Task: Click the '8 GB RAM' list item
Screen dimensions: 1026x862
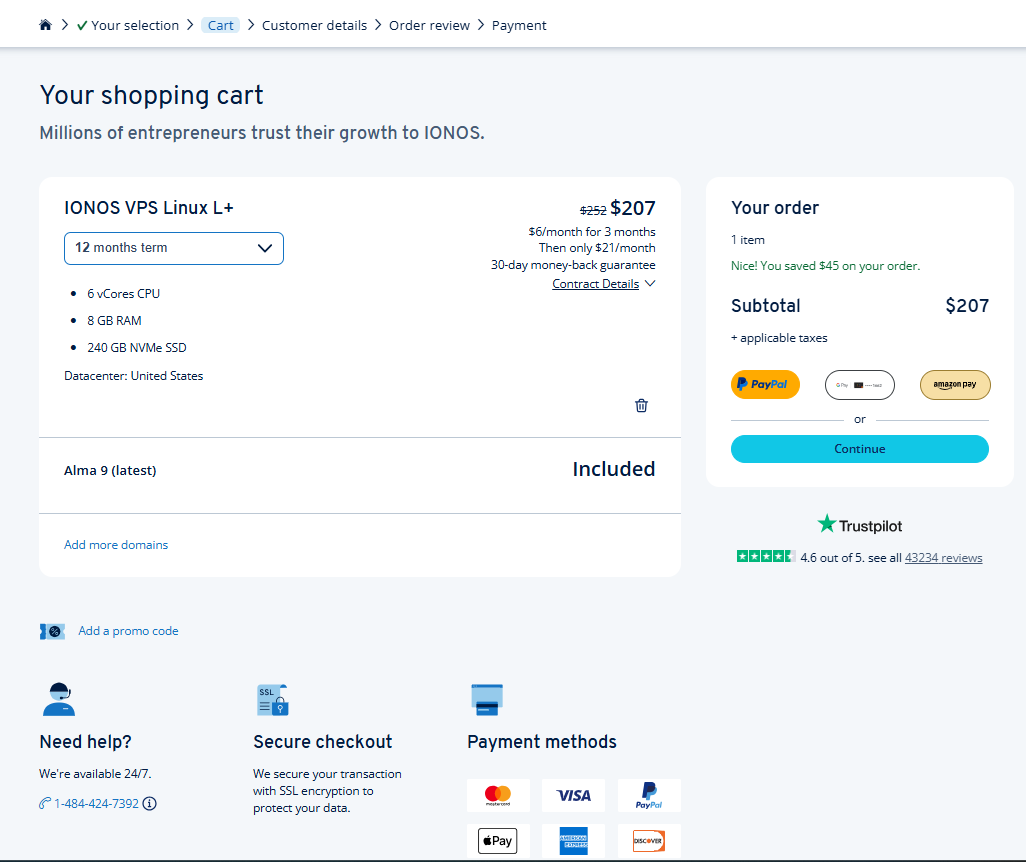Action: pos(115,321)
